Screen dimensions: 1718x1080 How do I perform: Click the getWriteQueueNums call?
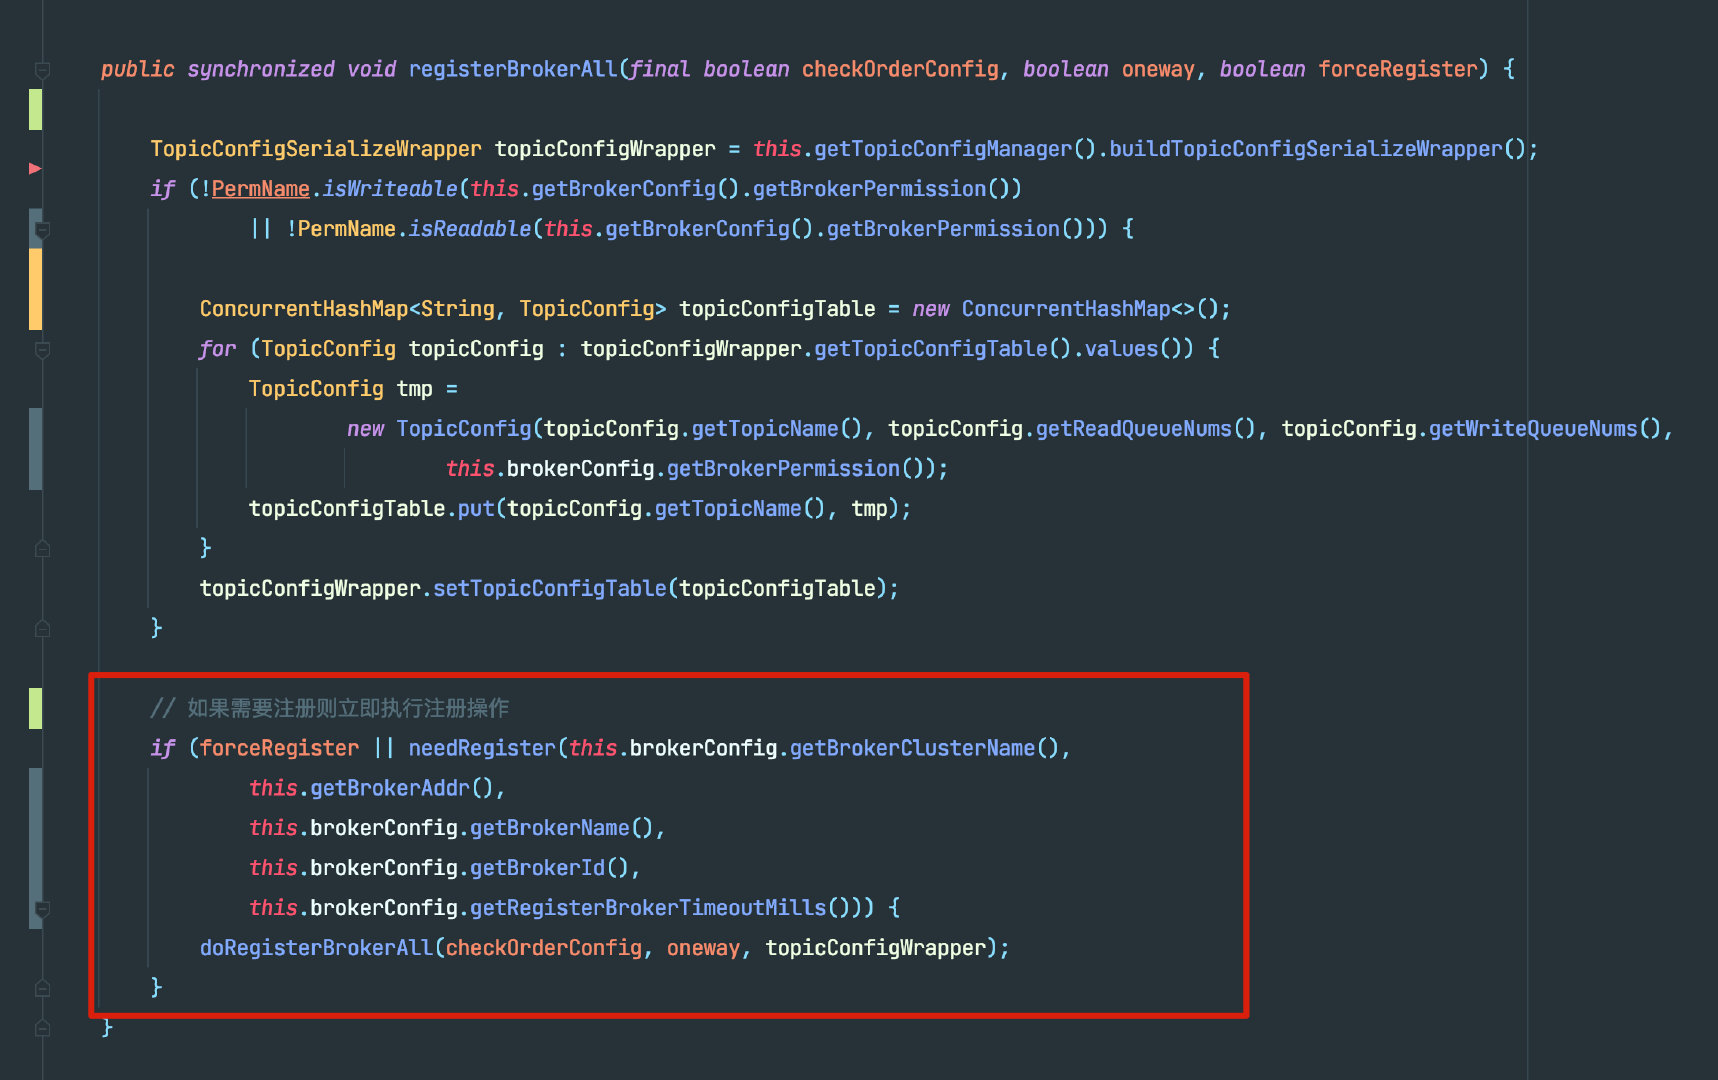1533,429
